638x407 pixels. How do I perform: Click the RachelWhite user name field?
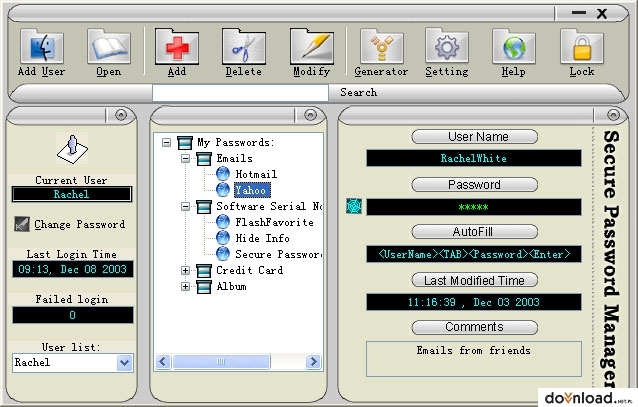[x=474, y=158]
